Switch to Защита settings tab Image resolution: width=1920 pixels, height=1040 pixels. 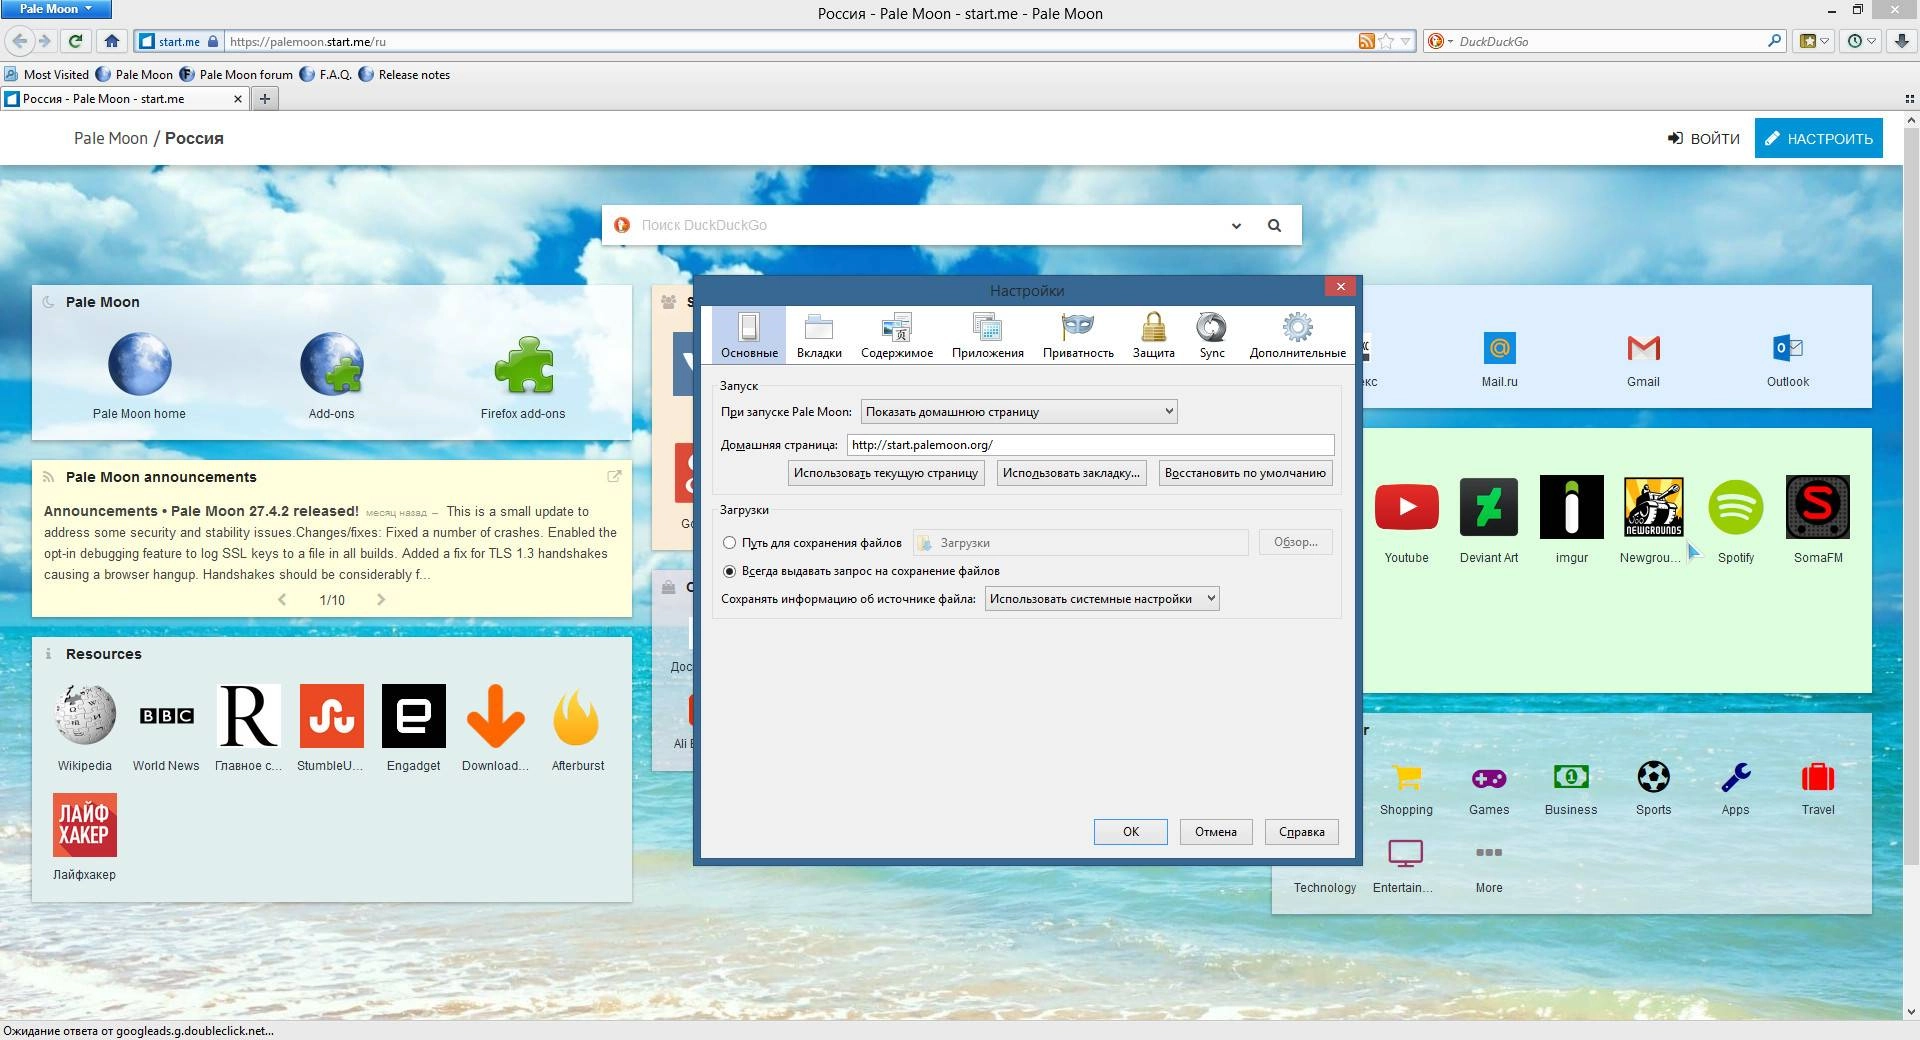(x=1153, y=335)
